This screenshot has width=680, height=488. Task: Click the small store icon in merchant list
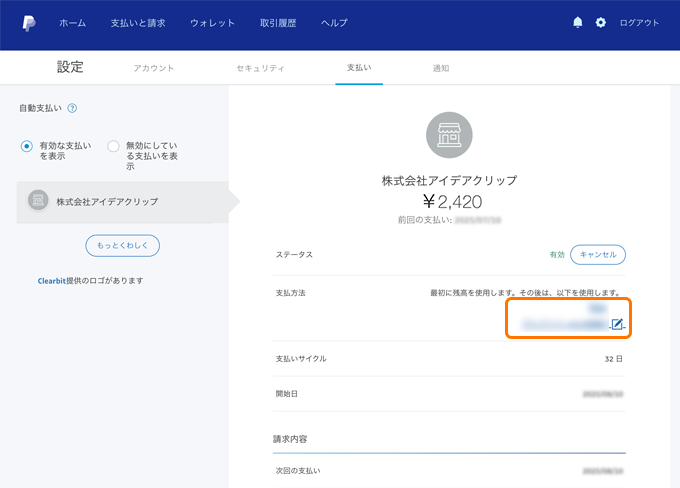38,201
